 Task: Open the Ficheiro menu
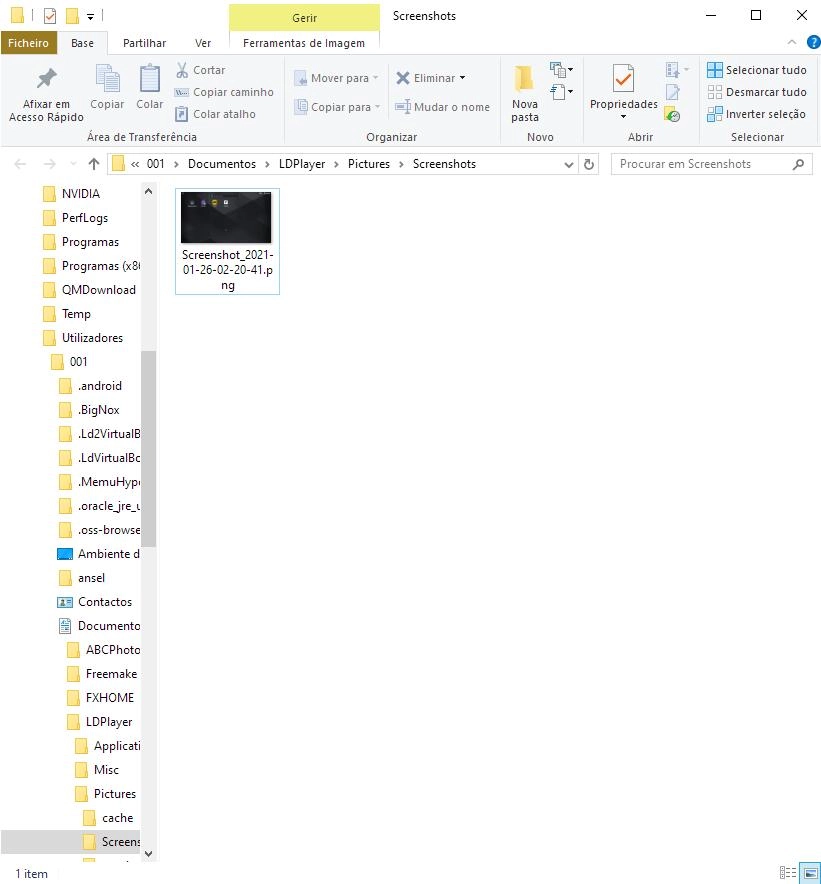click(28, 43)
